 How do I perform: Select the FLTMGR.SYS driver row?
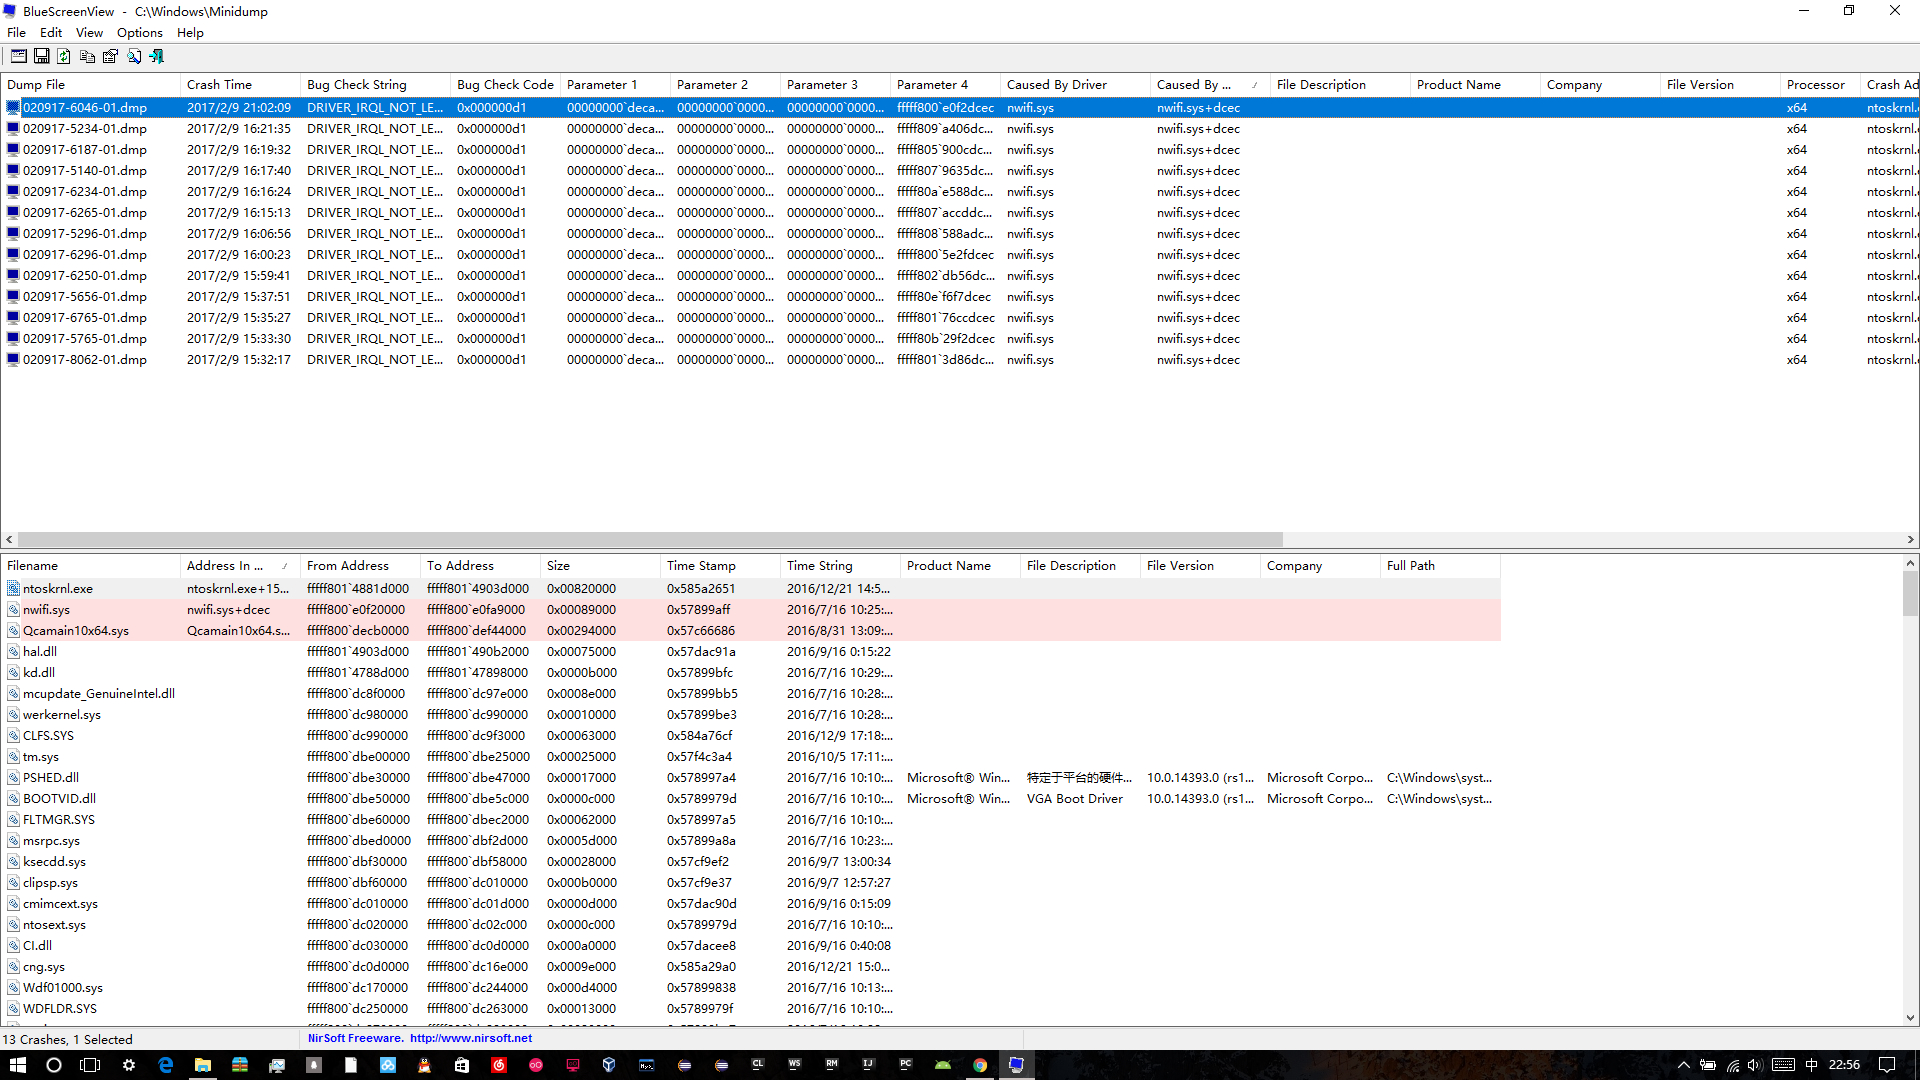click(x=750, y=820)
